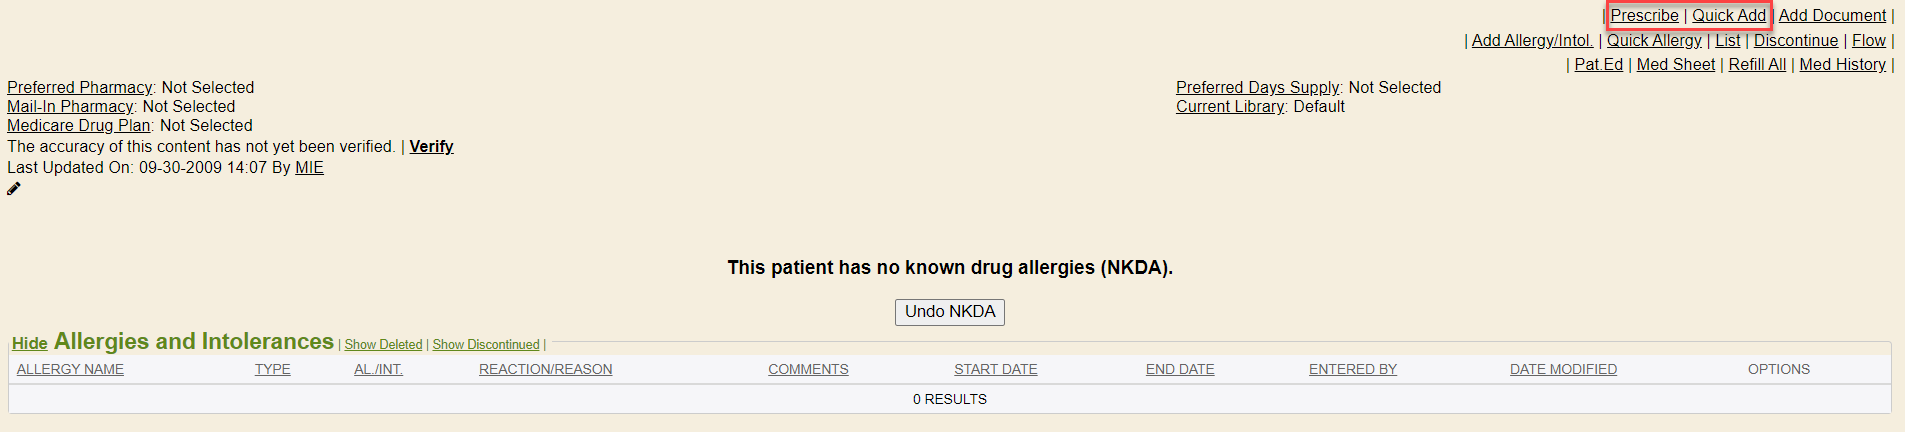Open the Discontinue link

[1795, 41]
